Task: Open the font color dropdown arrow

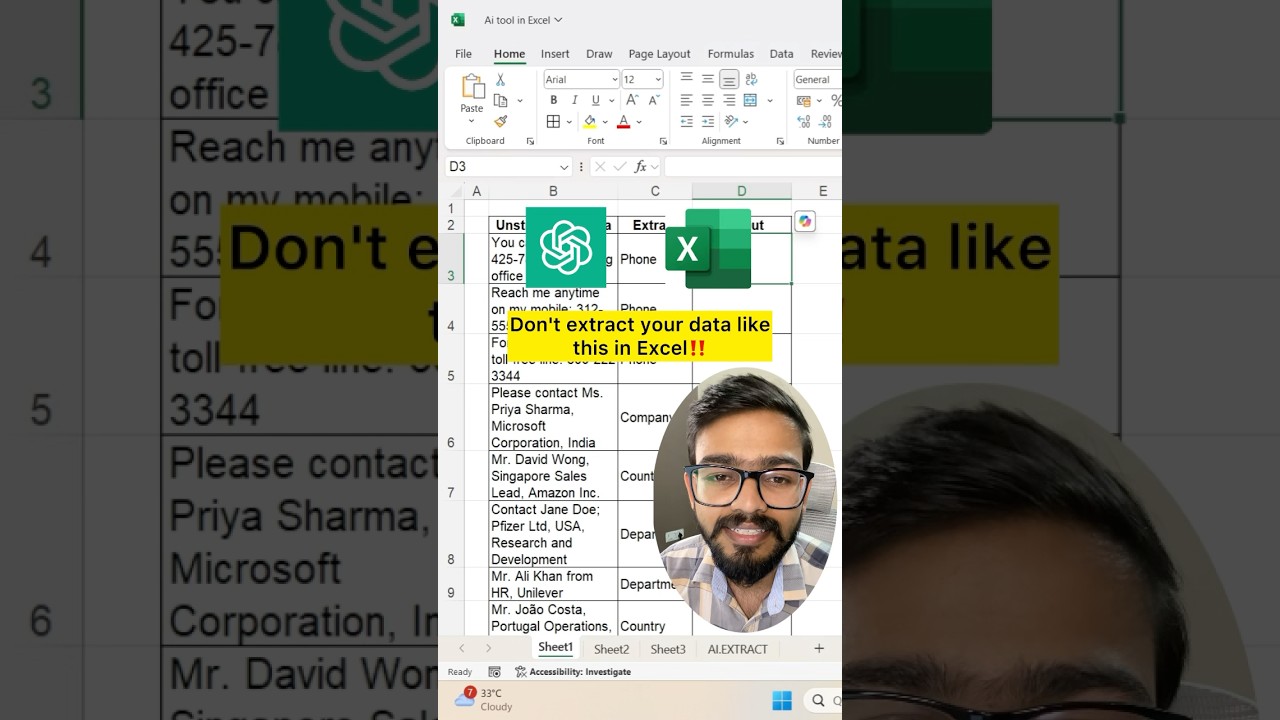Action: [639, 121]
